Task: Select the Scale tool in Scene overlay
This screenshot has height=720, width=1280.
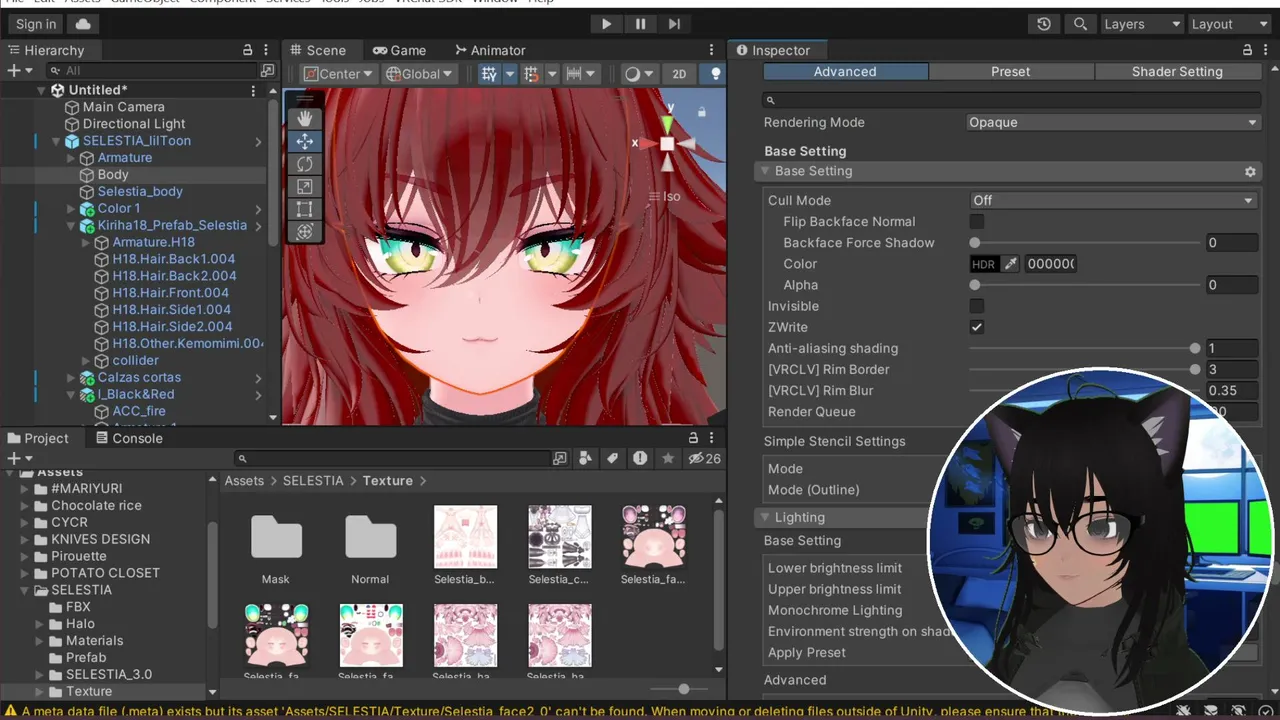Action: click(x=305, y=186)
